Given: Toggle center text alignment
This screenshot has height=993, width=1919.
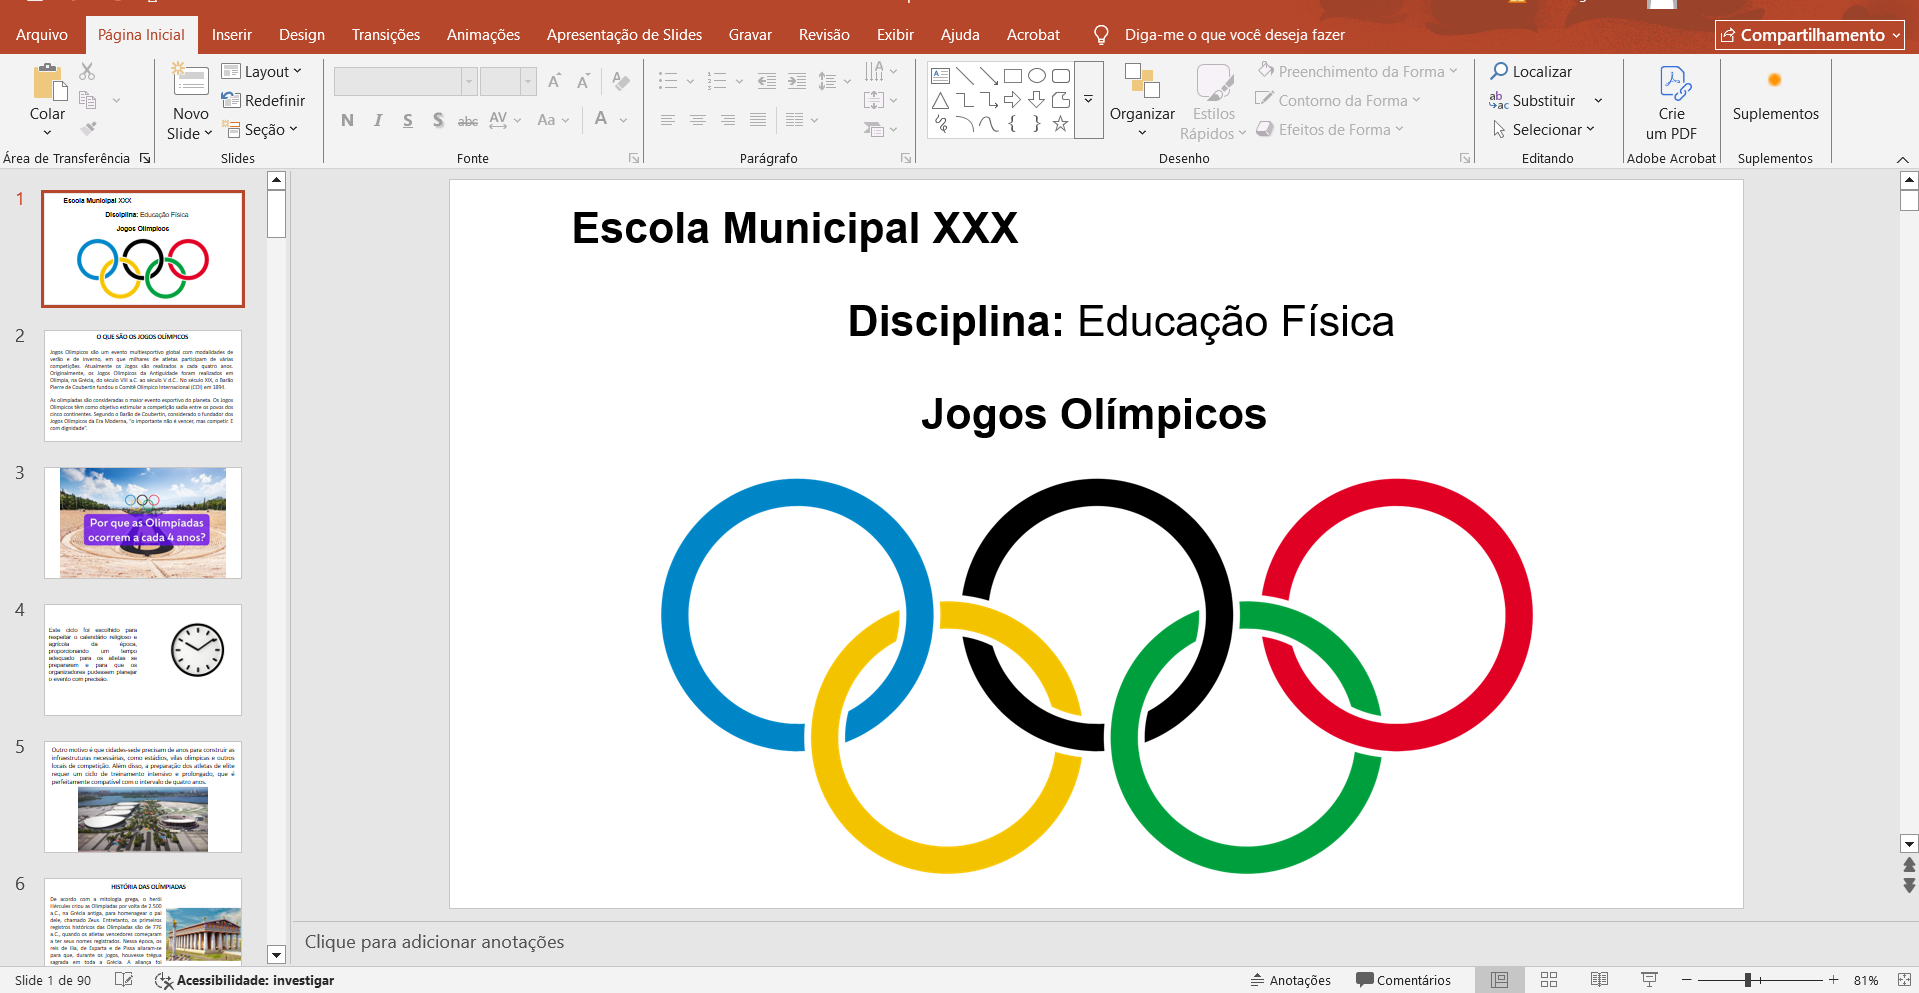Looking at the screenshot, I should [698, 120].
